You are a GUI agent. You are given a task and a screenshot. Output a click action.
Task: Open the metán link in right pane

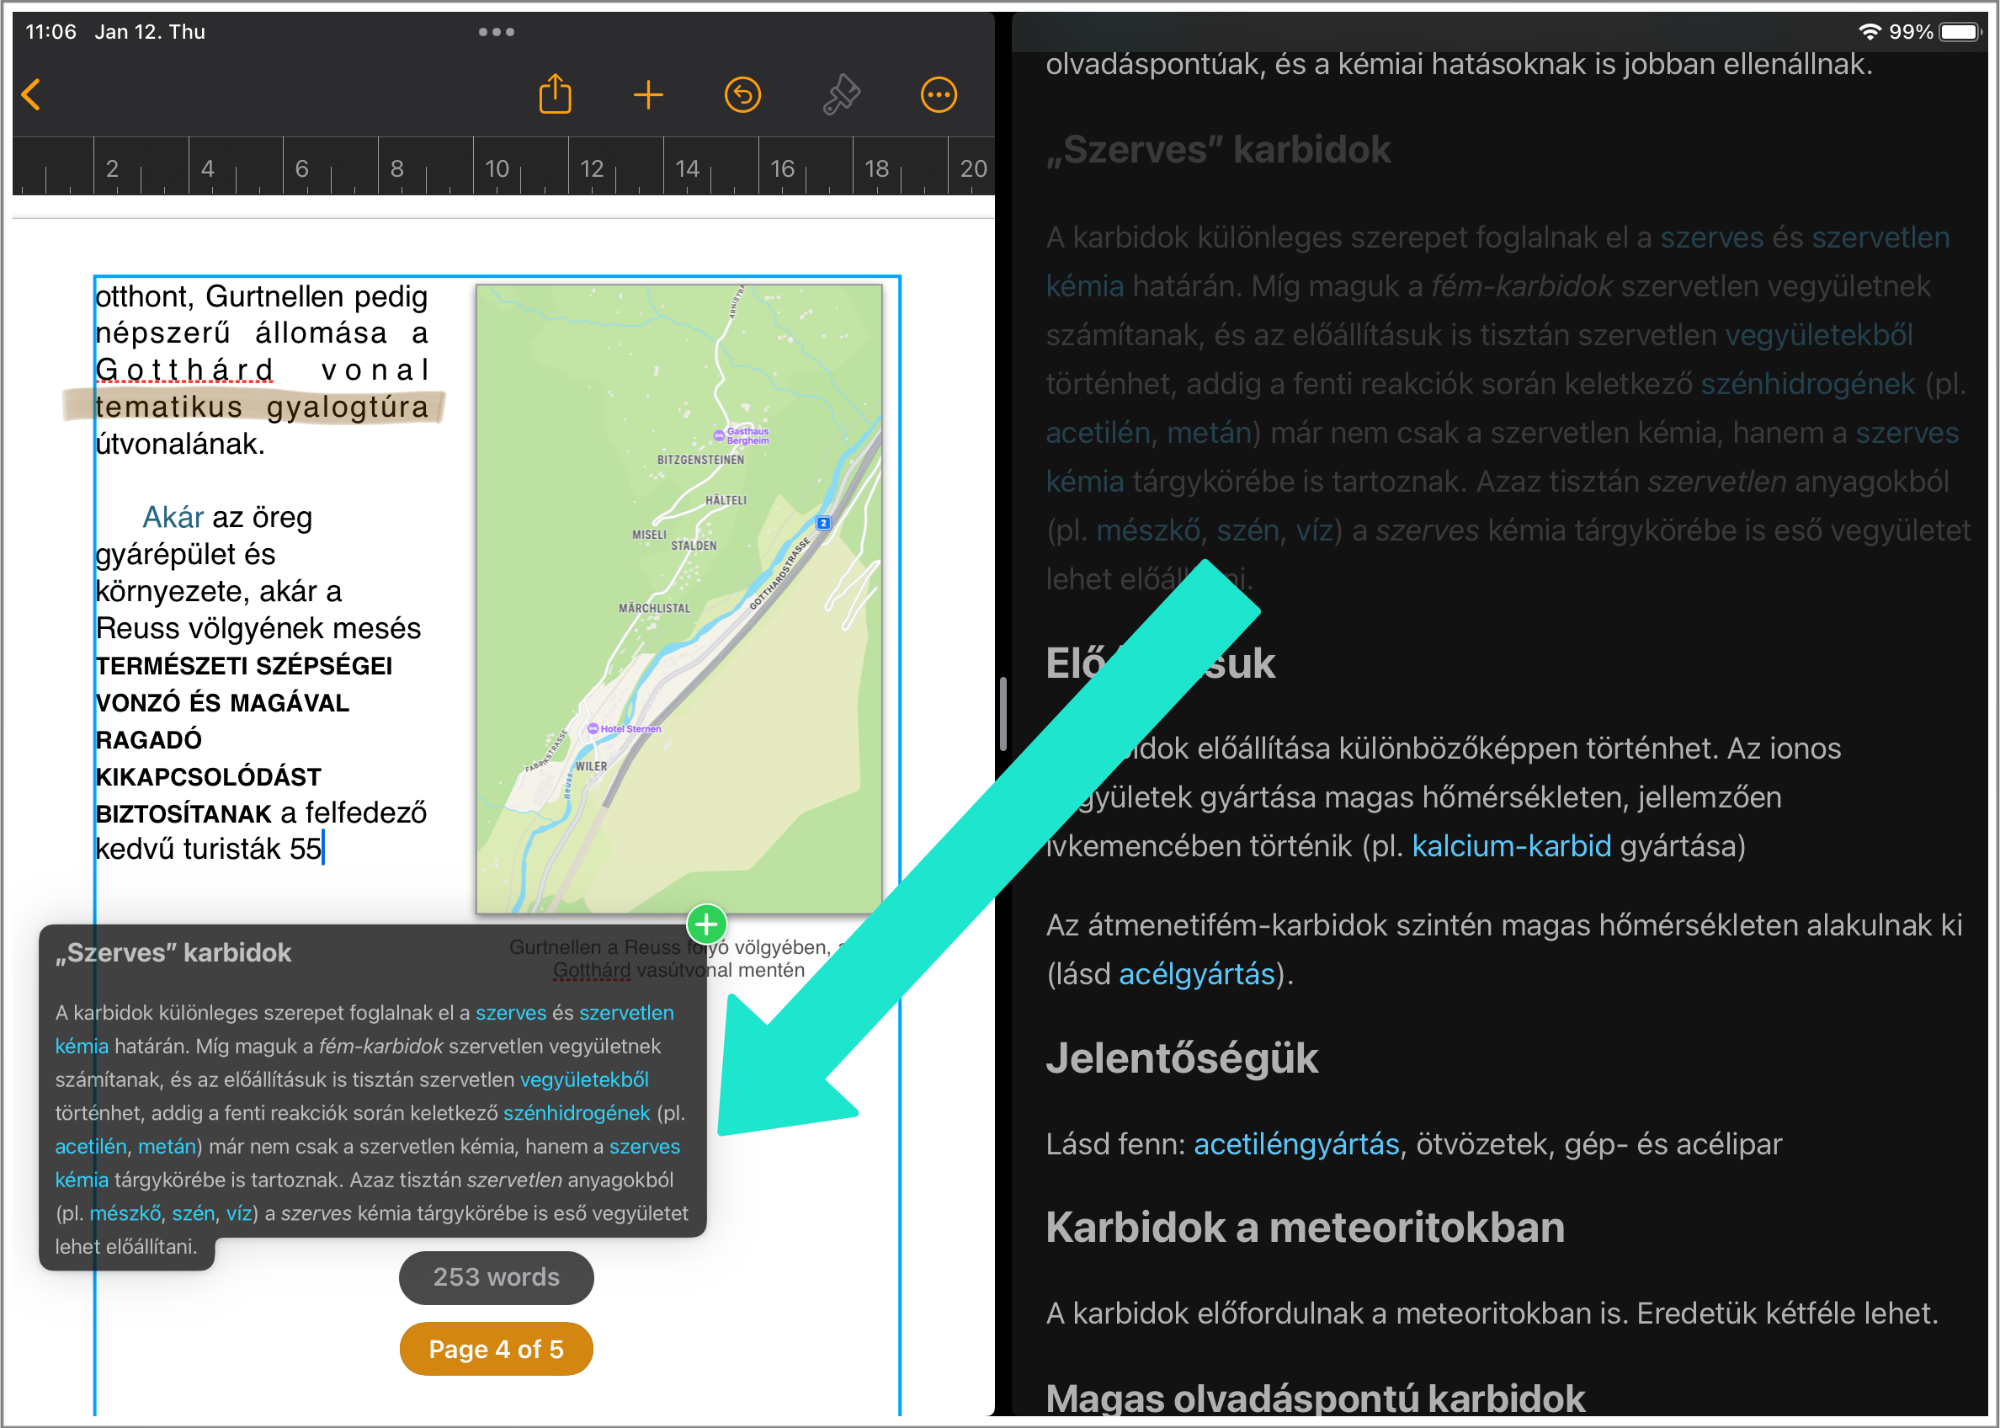1209,433
